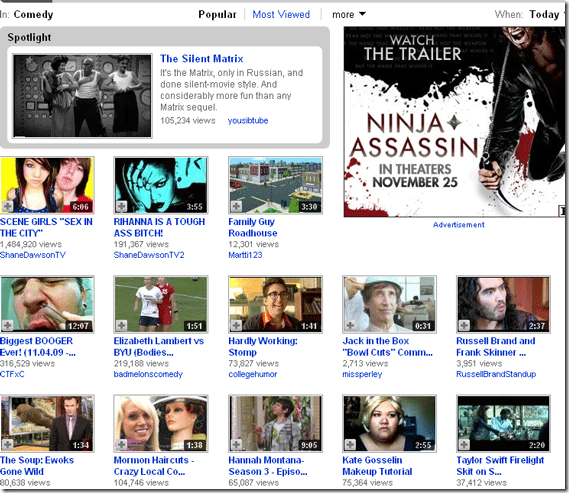The width and height of the screenshot is (569, 493).
Task: Open Hardly Working: Stomp title link
Action: point(263,346)
